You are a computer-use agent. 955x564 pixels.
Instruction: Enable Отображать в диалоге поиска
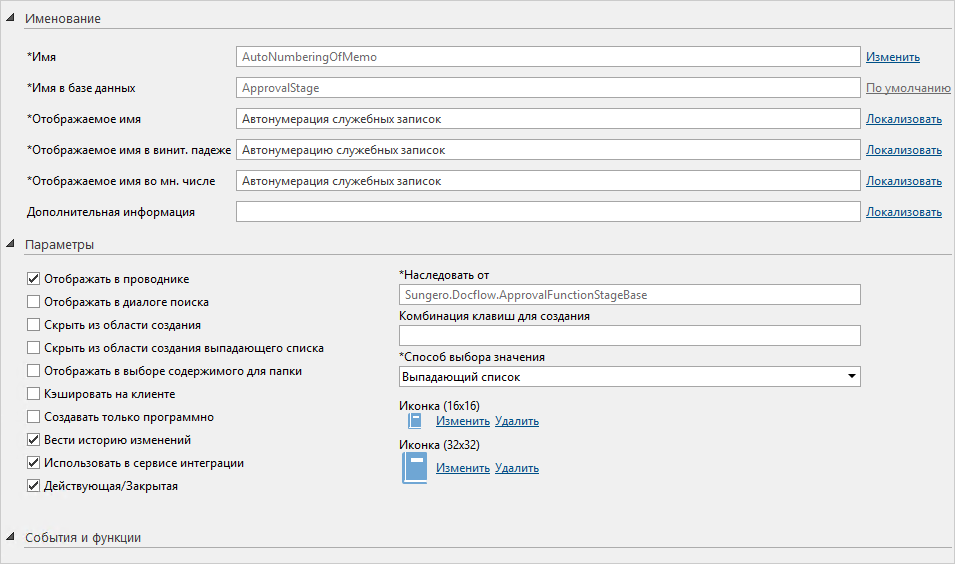tap(34, 302)
